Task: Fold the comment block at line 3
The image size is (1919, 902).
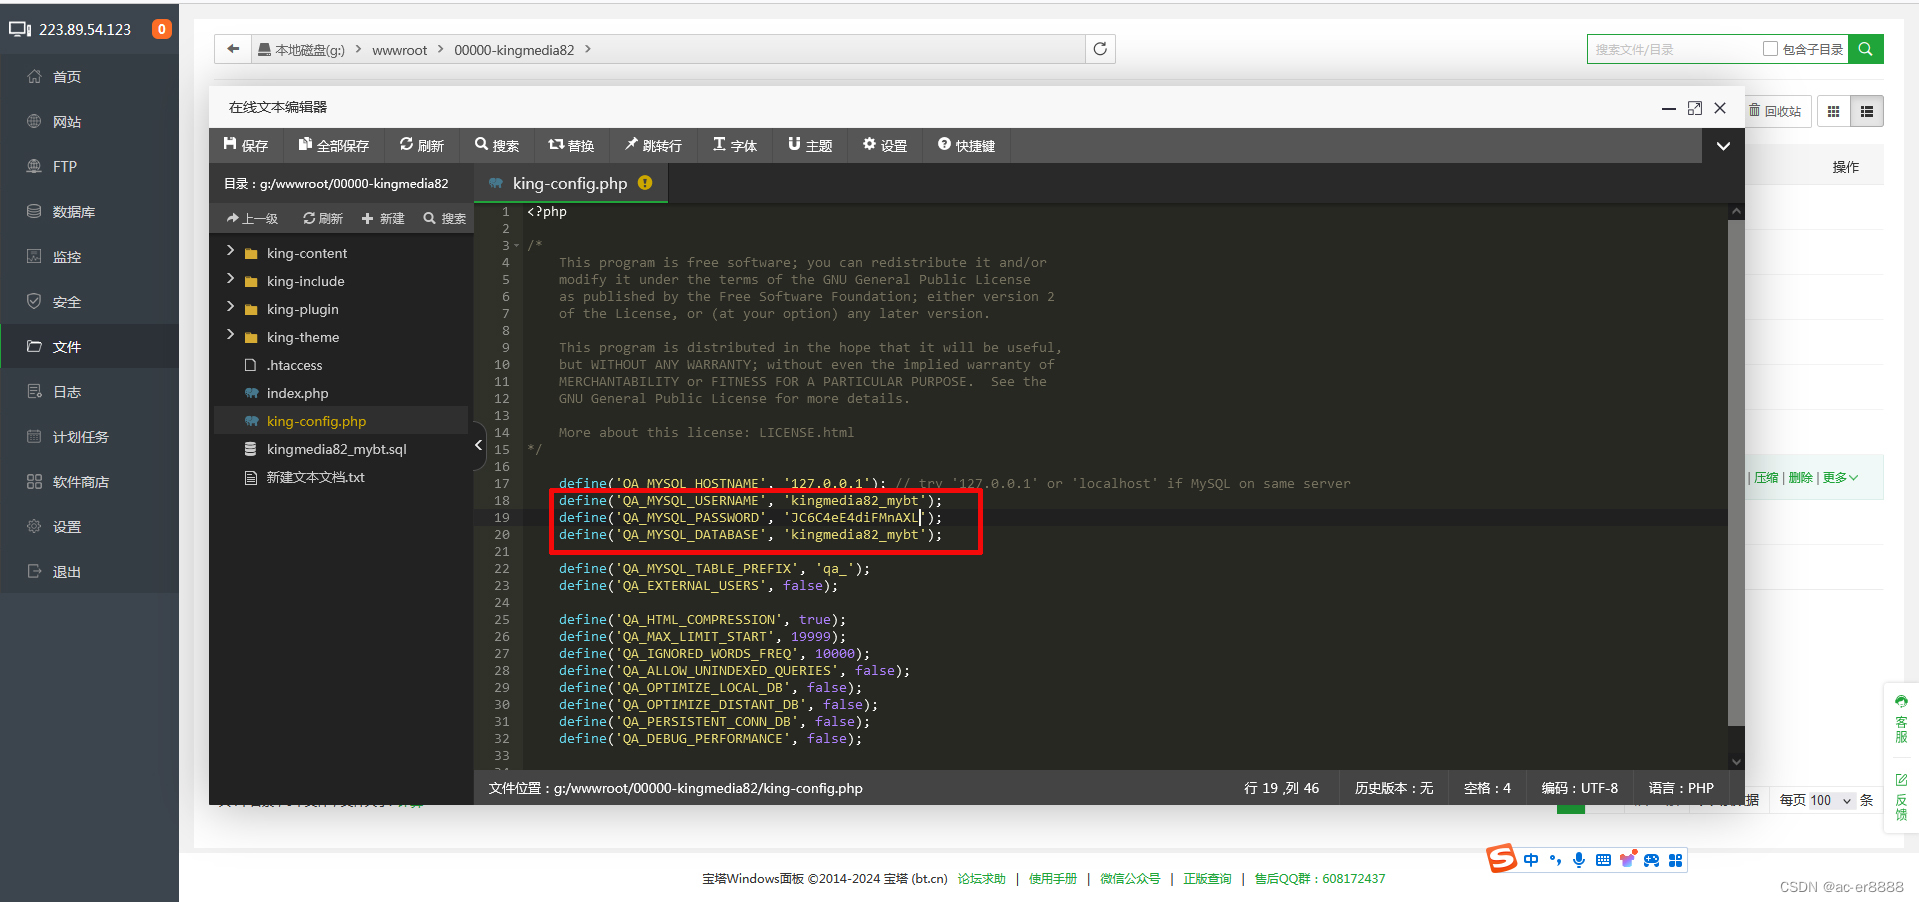Action: 517,246
